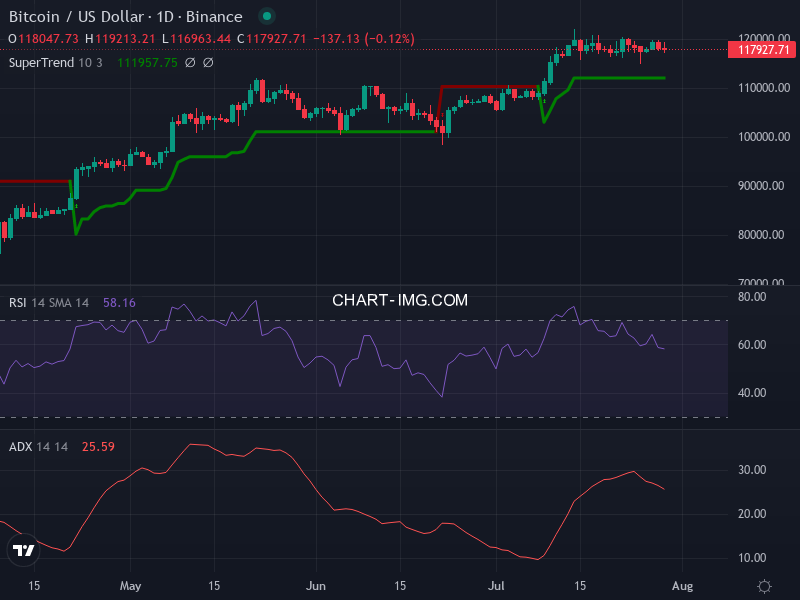Click the RSI value 58.16
The width and height of the screenshot is (800, 600).
119,303
